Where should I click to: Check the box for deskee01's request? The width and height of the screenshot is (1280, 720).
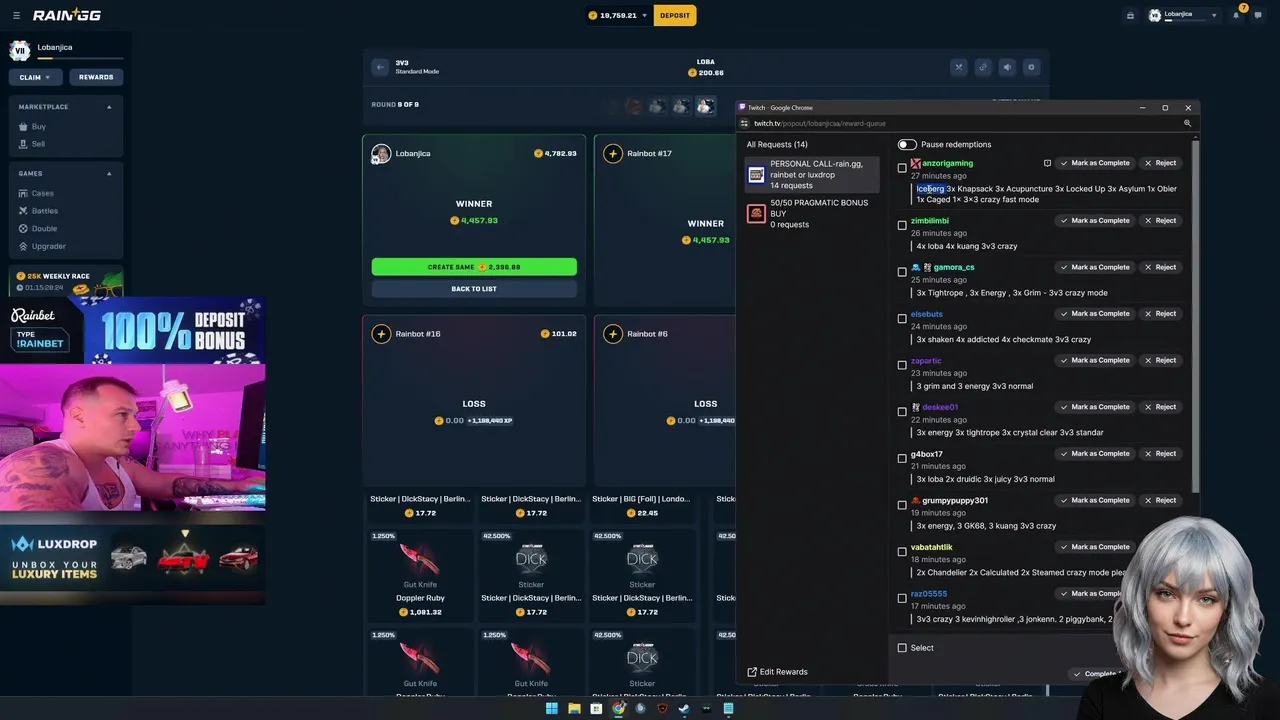[x=902, y=412]
